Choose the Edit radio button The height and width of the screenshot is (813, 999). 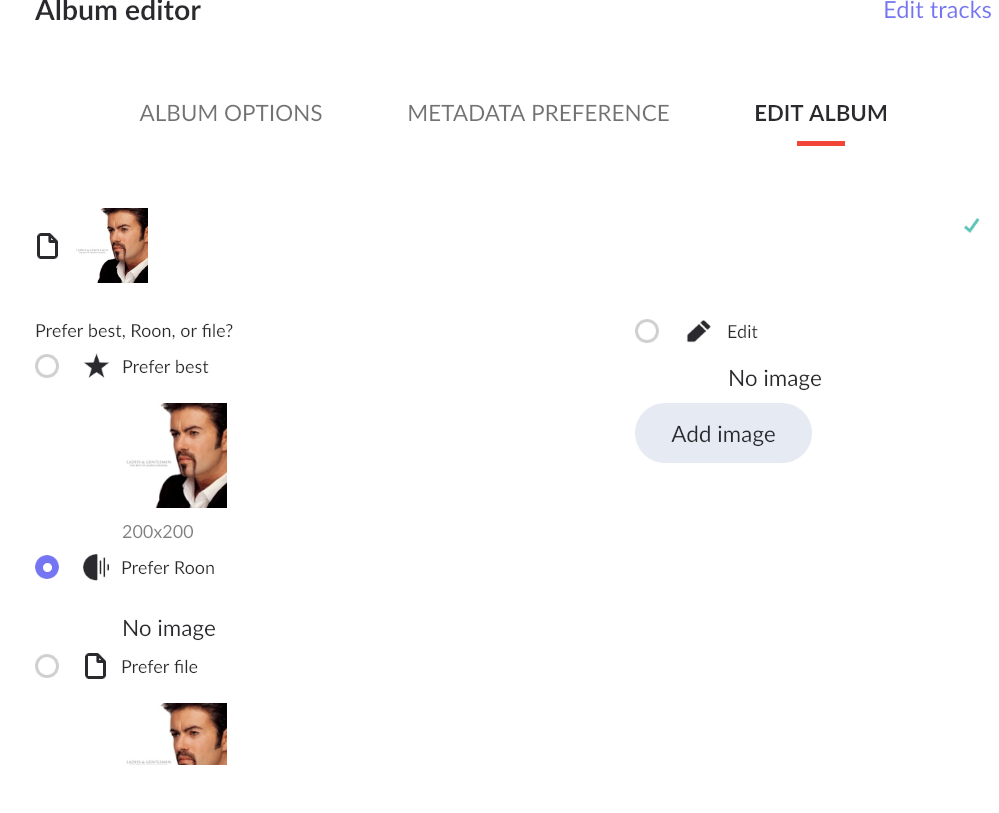coord(647,331)
